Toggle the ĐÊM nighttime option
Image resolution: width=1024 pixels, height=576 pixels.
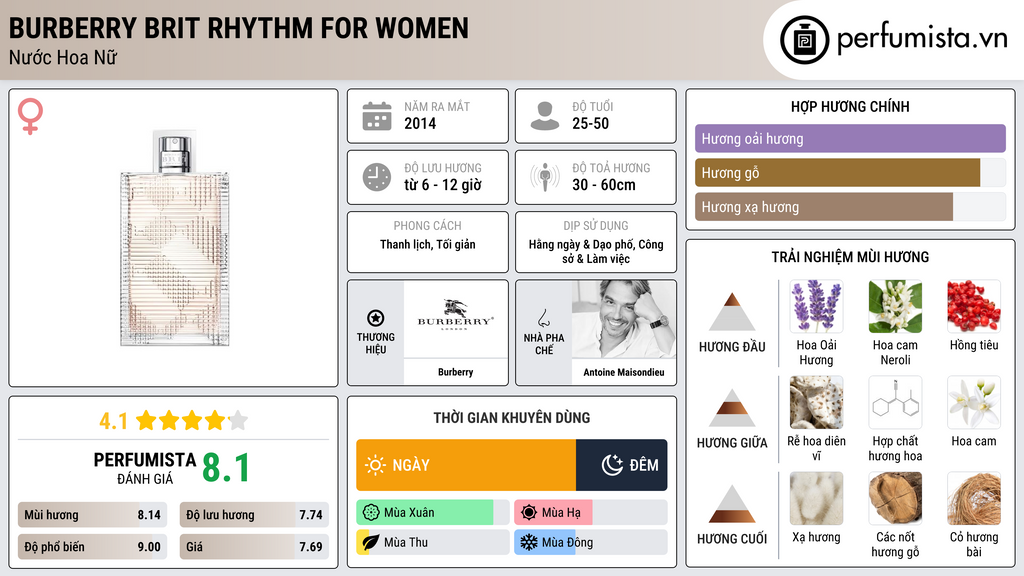click(x=621, y=466)
